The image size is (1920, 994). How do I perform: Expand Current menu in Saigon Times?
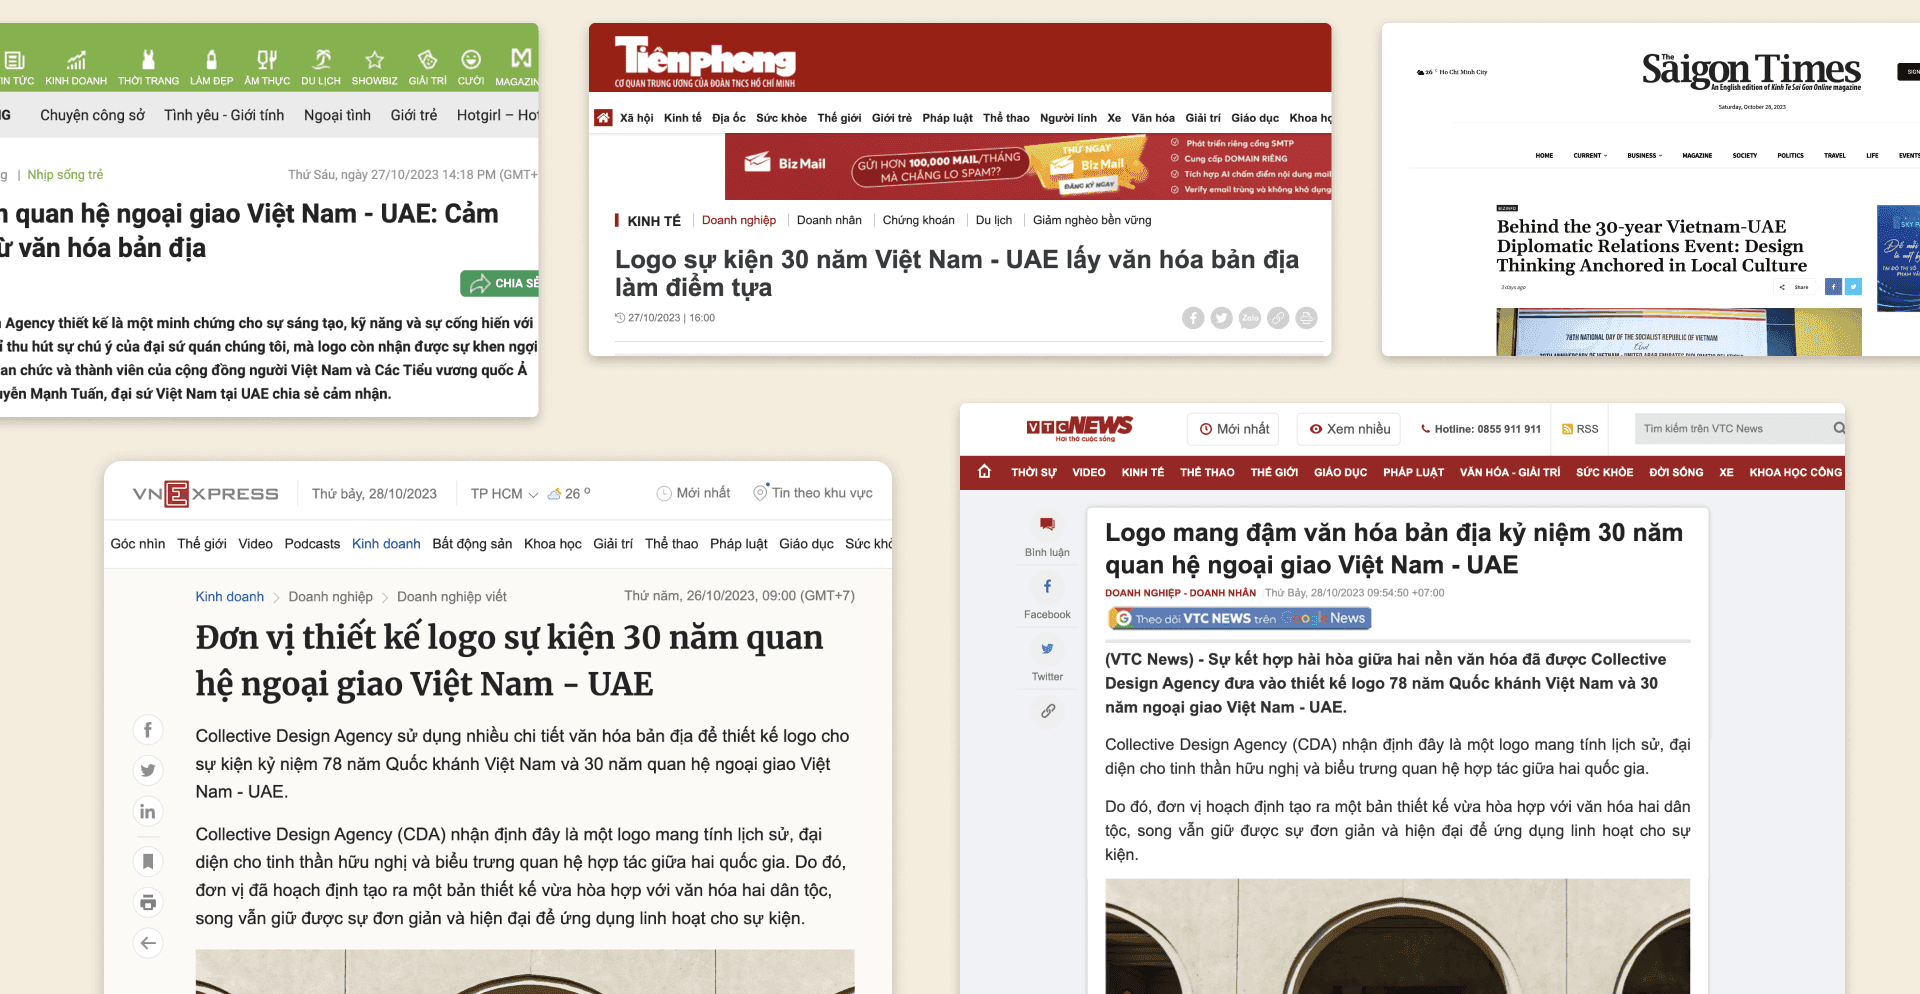coord(1590,156)
